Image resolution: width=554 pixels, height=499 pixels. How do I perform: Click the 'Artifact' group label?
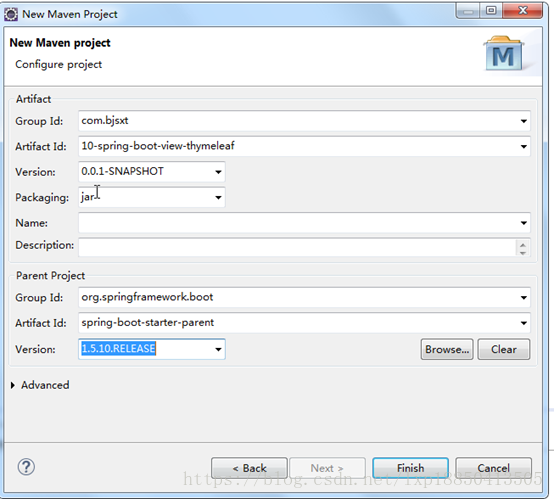click(34, 99)
